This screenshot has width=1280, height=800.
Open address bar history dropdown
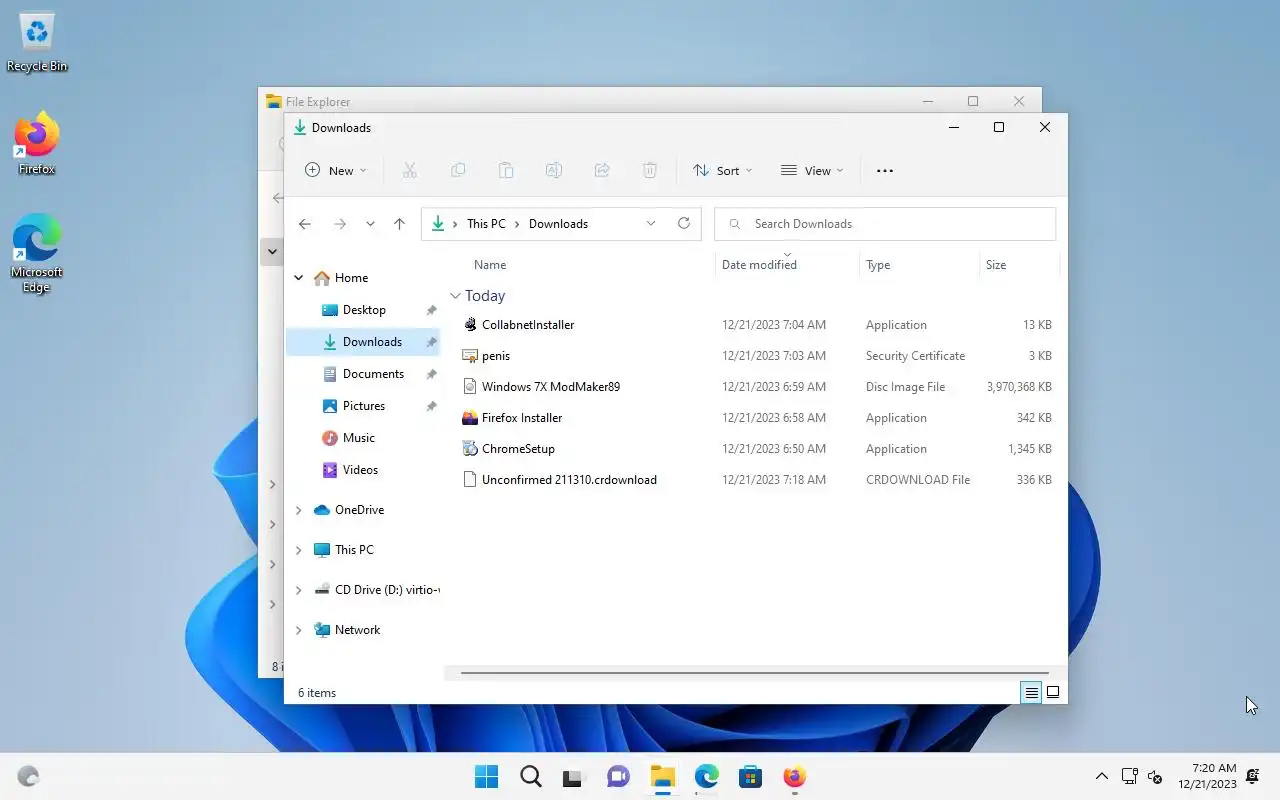click(x=651, y=223)
